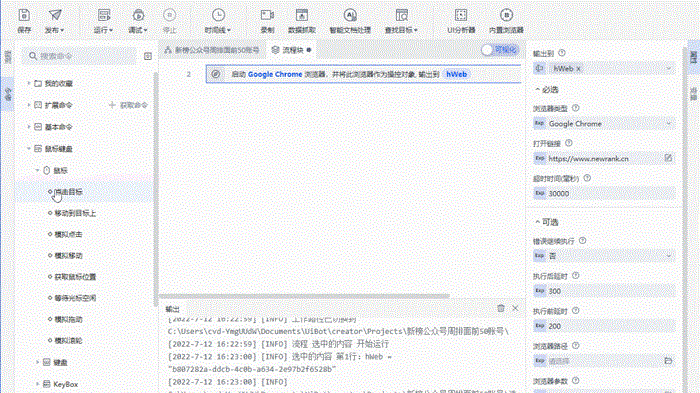This screenshot has height=393, width=700.
Task: Open the Publish (发布) toolbar icon
Action: tap(55, 15)
